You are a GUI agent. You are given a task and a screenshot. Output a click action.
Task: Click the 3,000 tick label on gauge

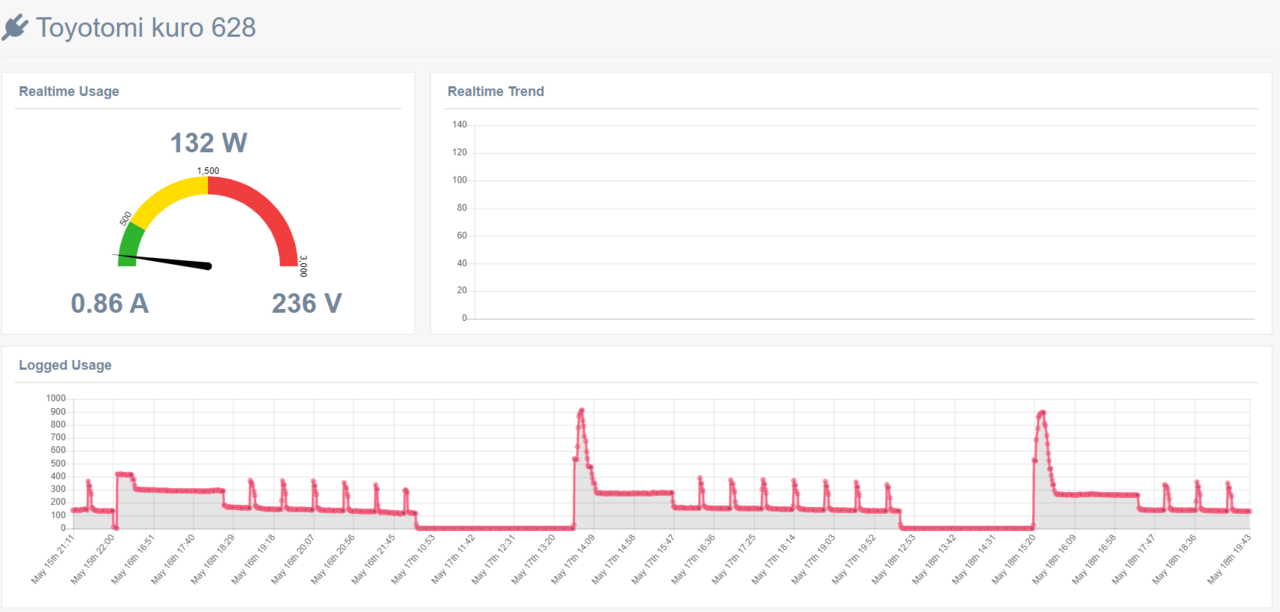(x=304, y=266)
